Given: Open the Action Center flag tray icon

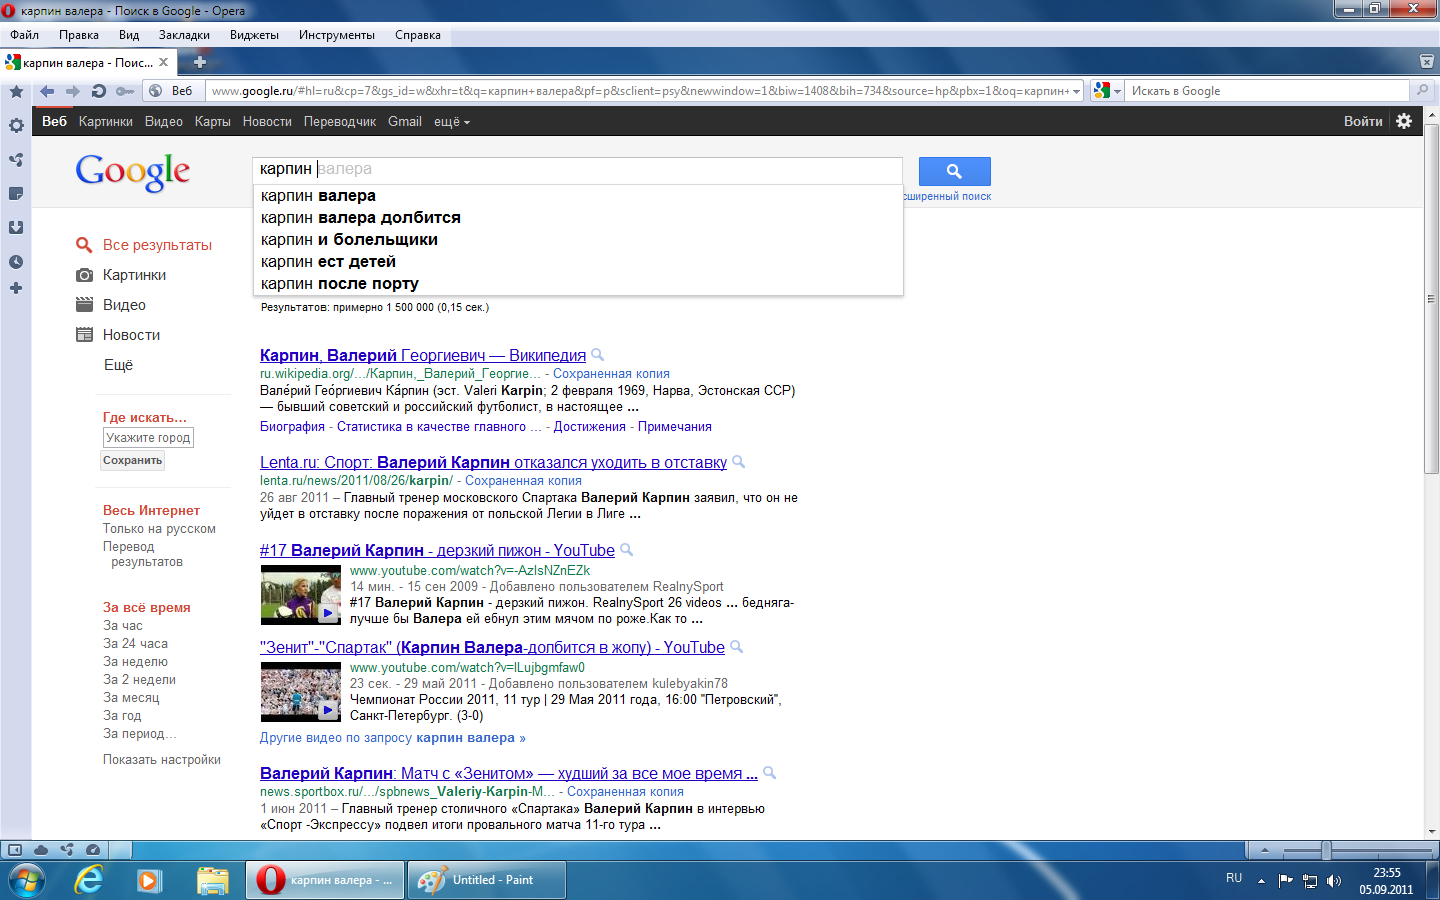Looking at the screenshot, I should (x=1286, y=881).
